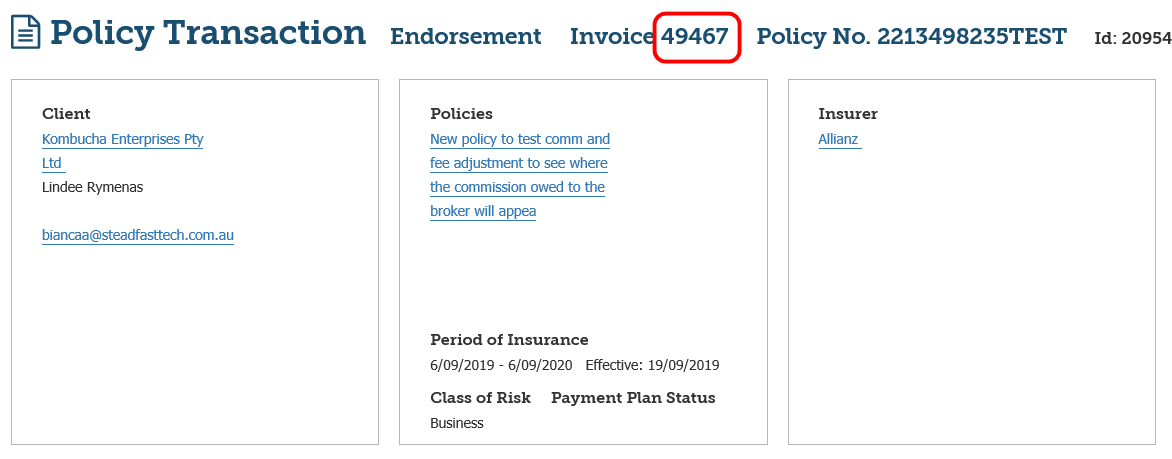
Task: Click the Policy Transaction page heading
Action: click(x=208, y=33)
